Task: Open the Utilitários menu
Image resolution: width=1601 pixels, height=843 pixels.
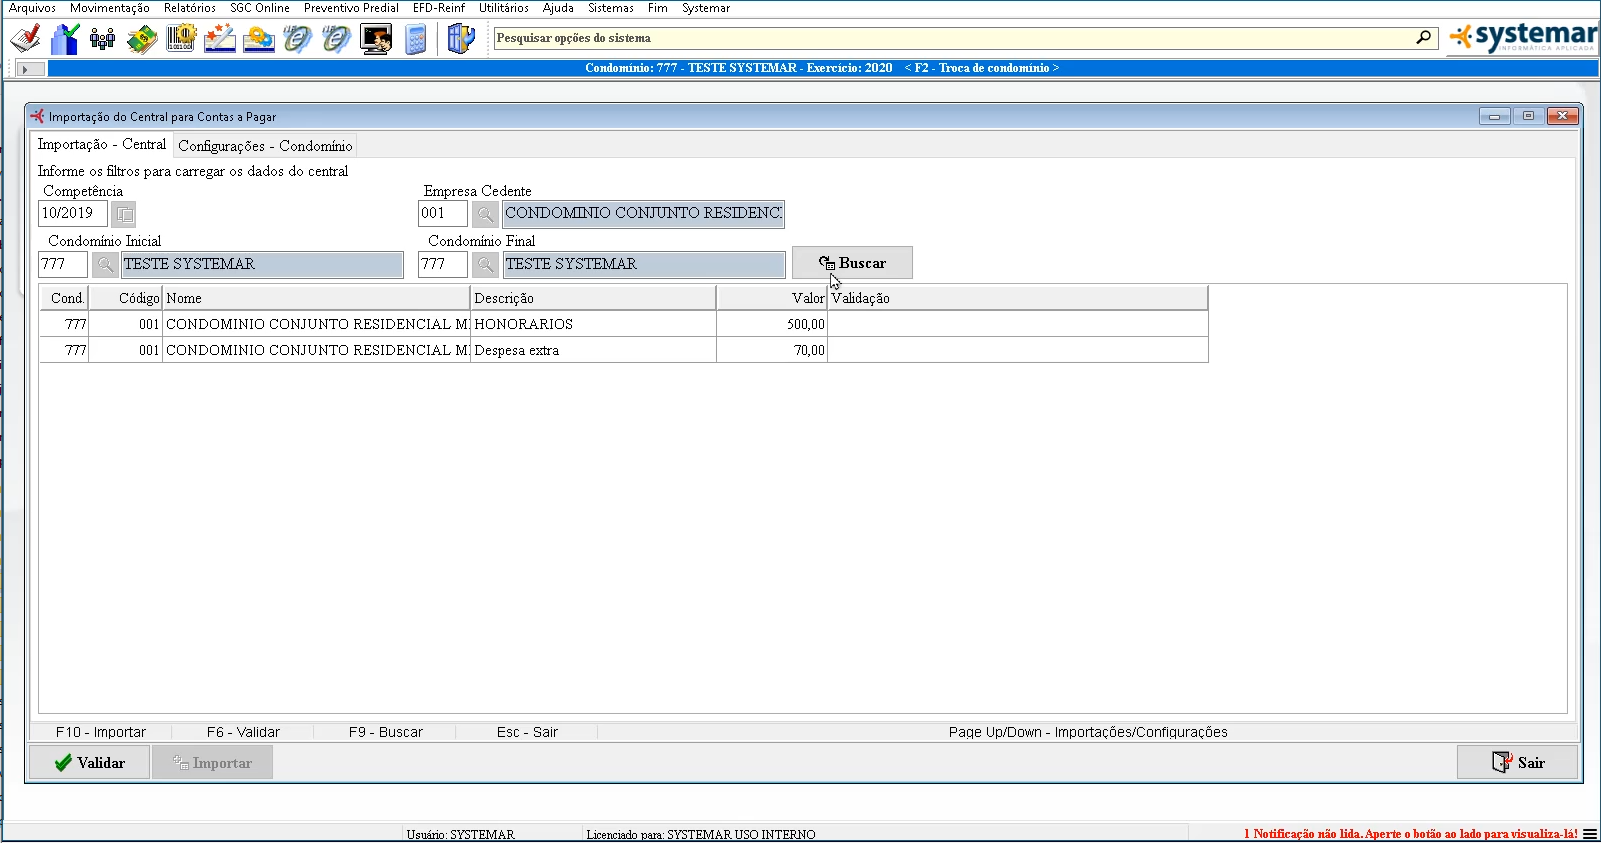Action: pos(503,8)
